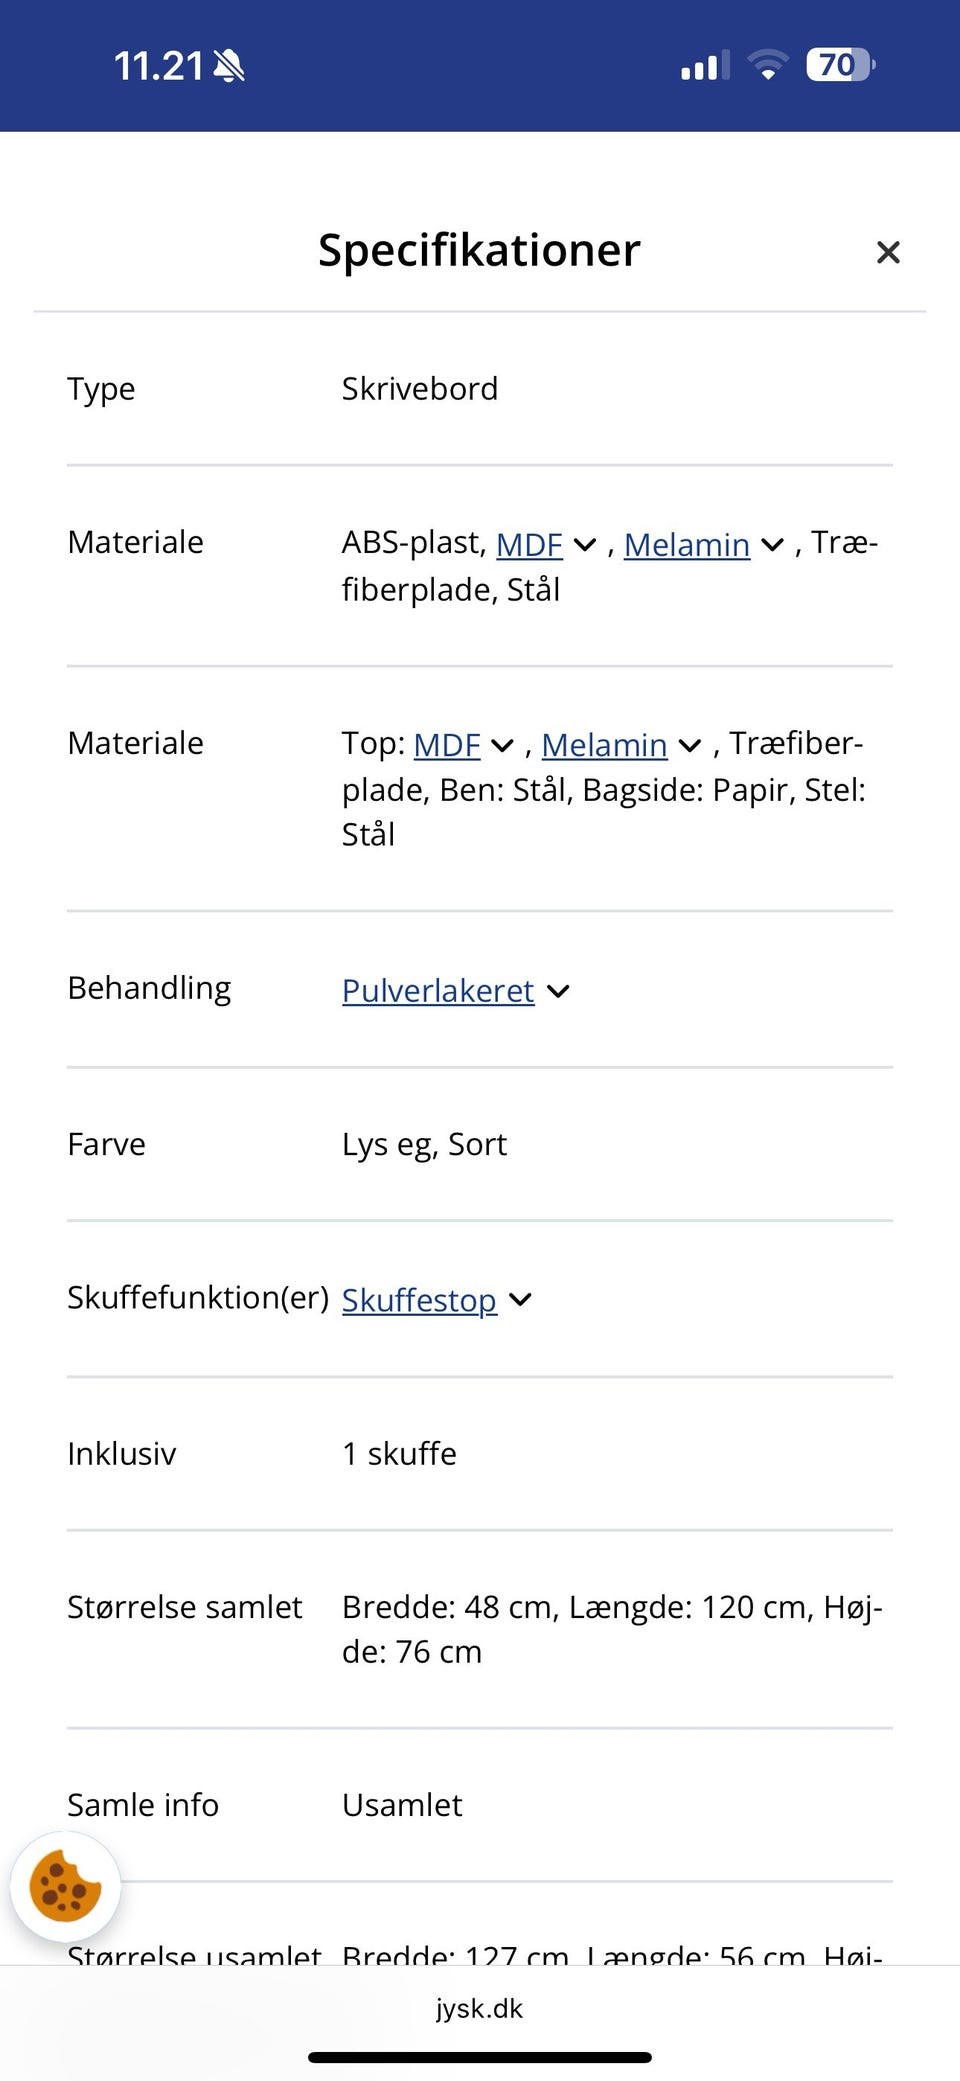Click the cookie with a bite mark icon
This screenshot has width=960, height=2081.
point(65,1887)
